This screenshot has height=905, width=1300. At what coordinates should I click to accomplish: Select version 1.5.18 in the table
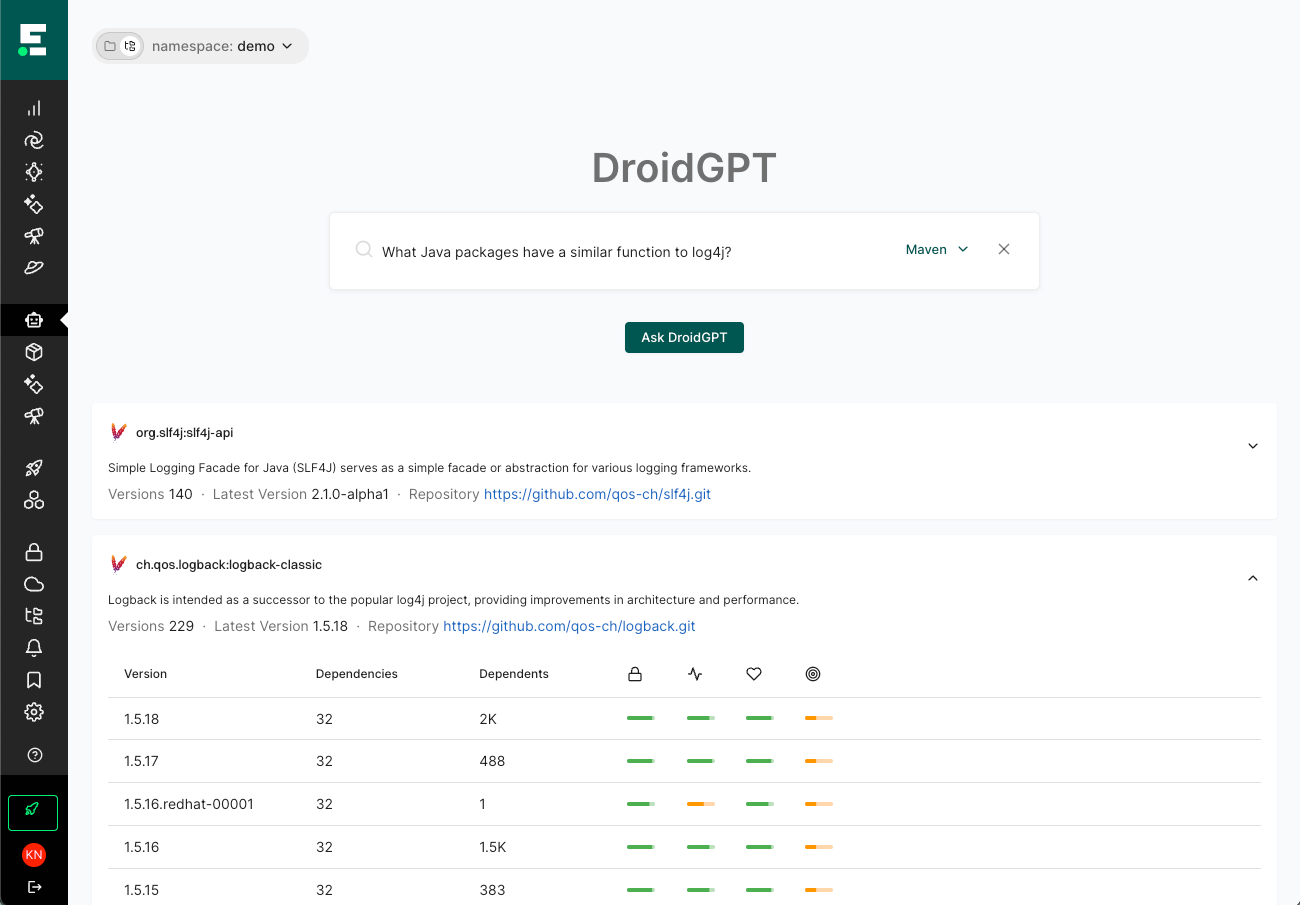[x=142, y=719]
